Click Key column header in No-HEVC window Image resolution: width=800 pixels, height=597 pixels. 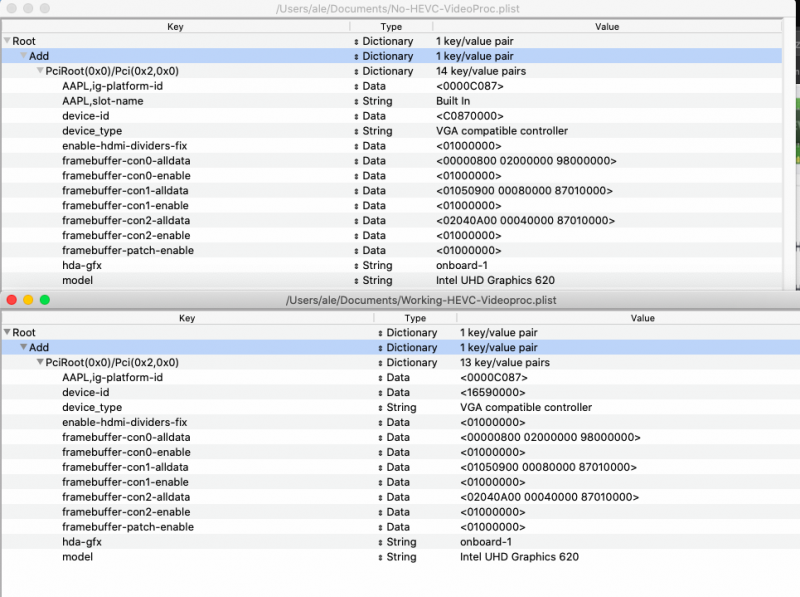coord(175,26)
